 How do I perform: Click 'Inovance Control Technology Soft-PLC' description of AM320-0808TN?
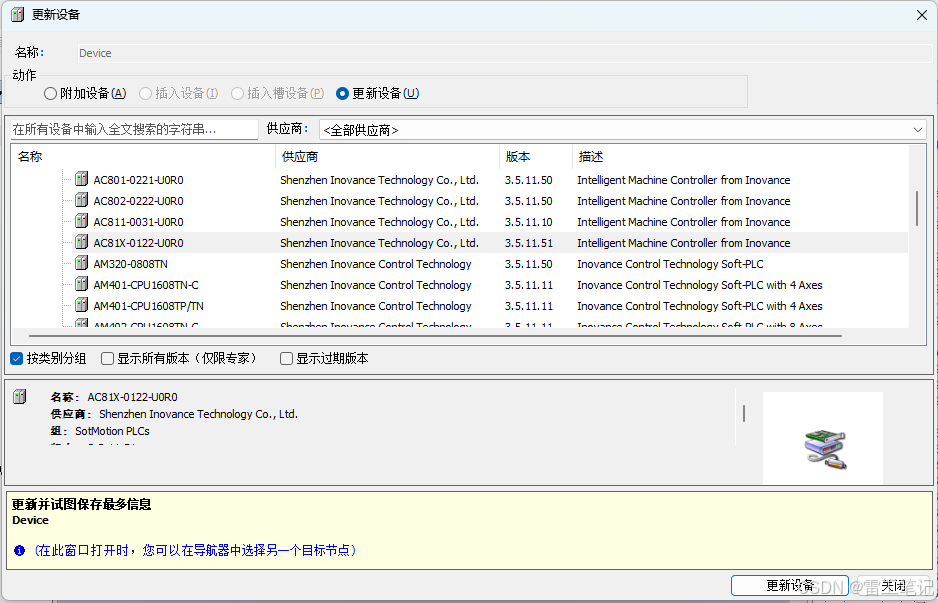(x=670, y=264)
